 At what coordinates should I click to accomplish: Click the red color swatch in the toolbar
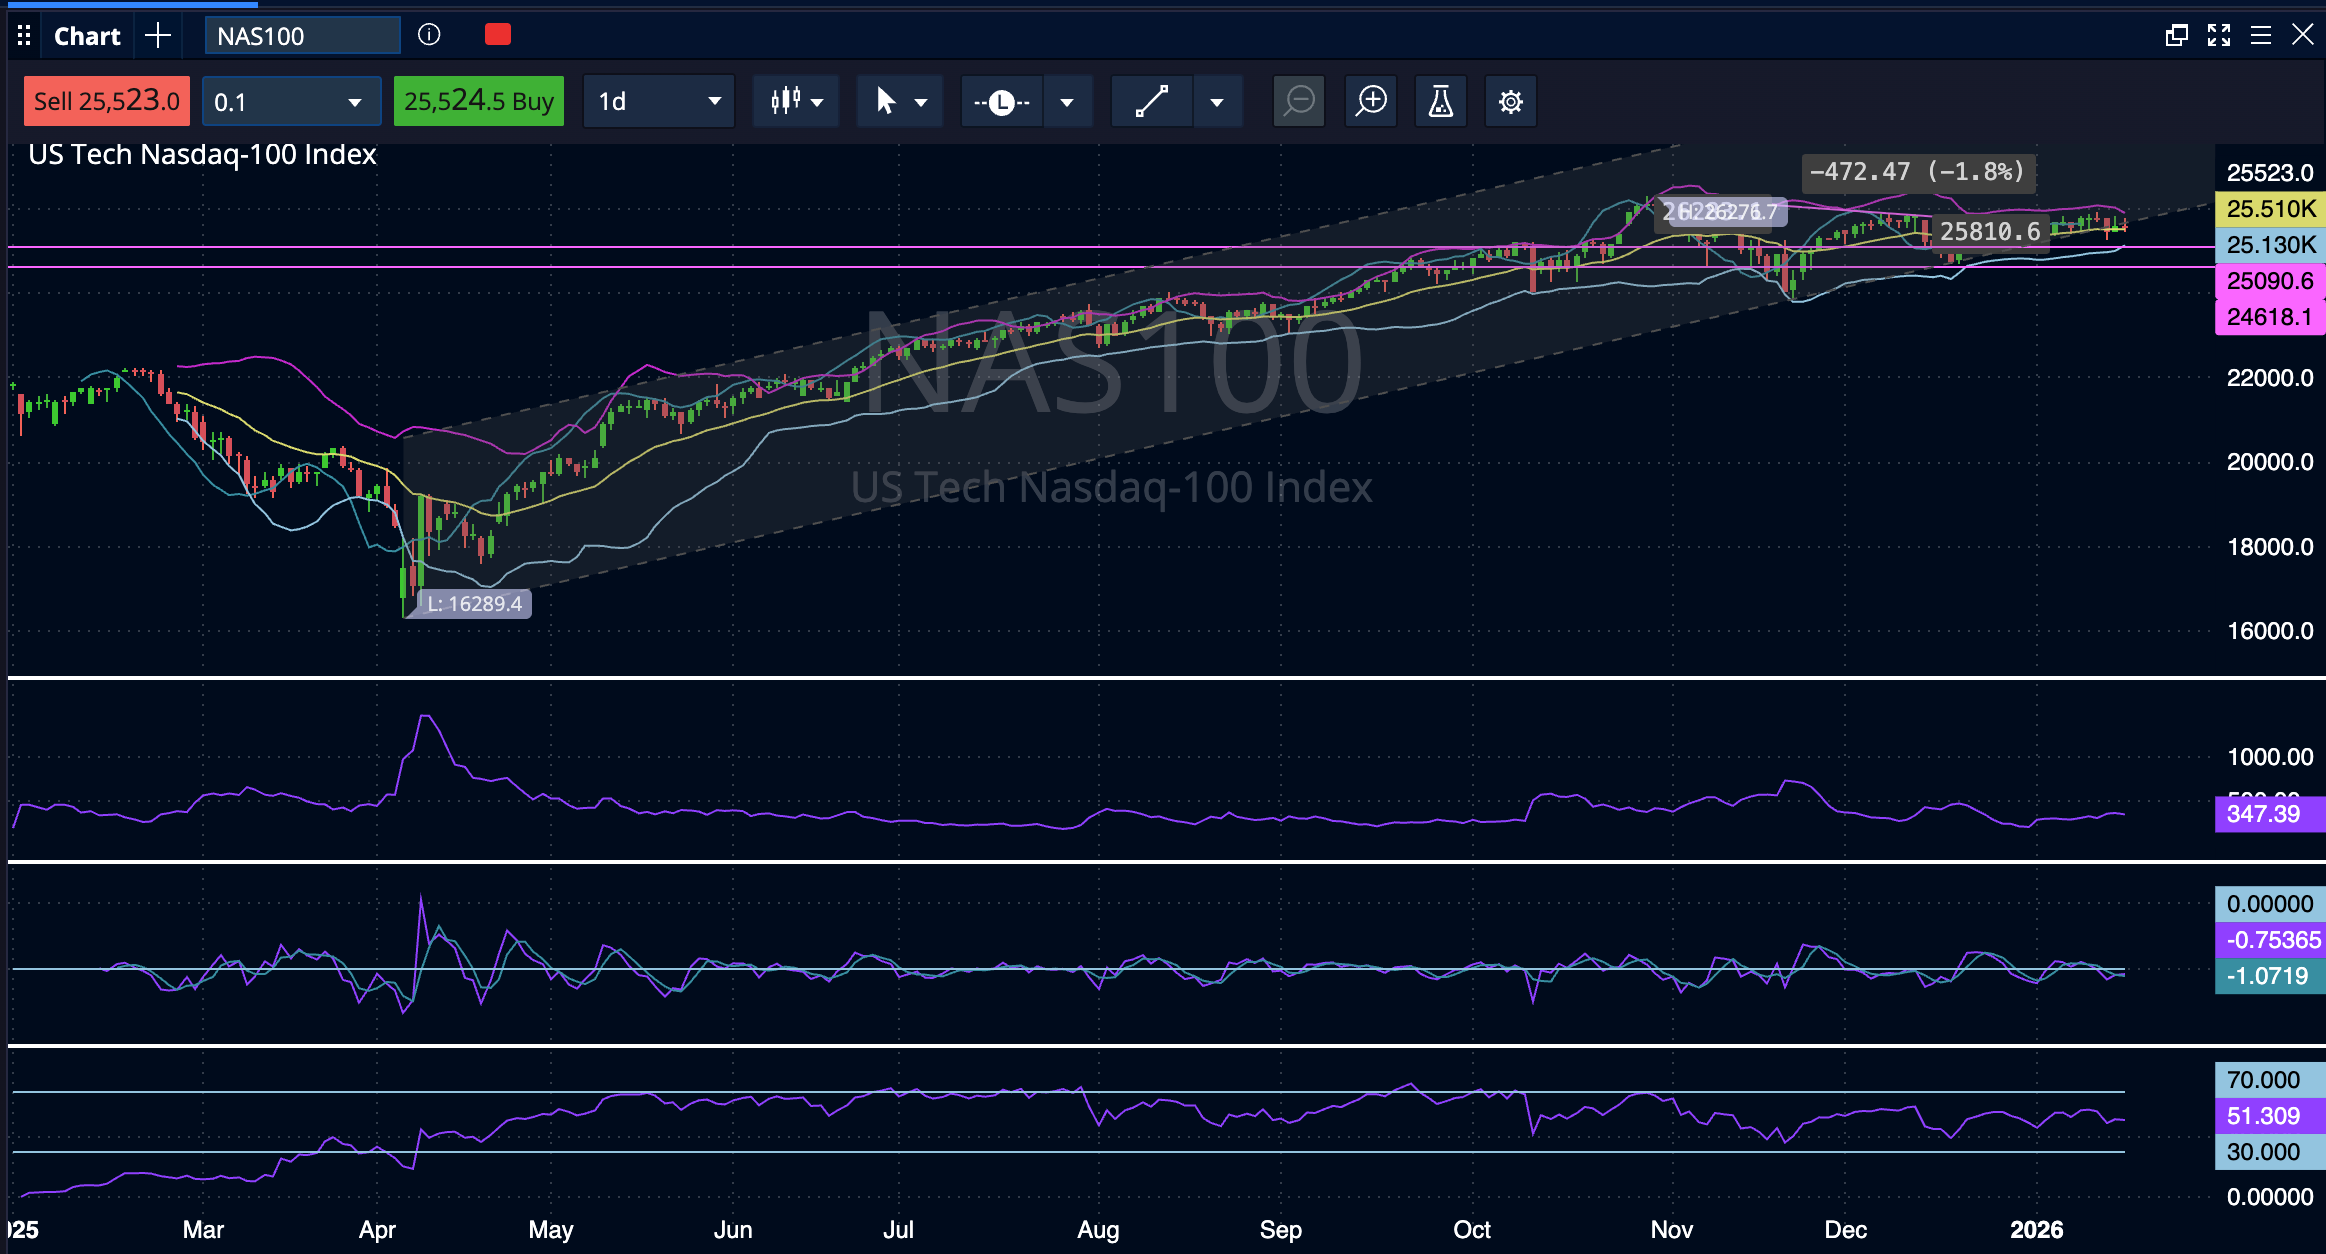[497, 34]
